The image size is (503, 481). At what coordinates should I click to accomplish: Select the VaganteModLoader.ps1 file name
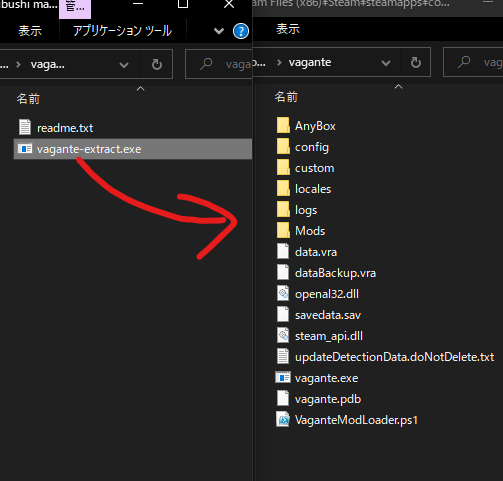pyautogui.click(x=356, y=420)
